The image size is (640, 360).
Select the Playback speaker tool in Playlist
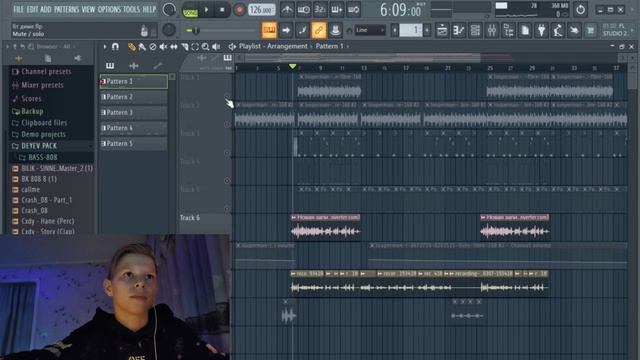(216, 47)
